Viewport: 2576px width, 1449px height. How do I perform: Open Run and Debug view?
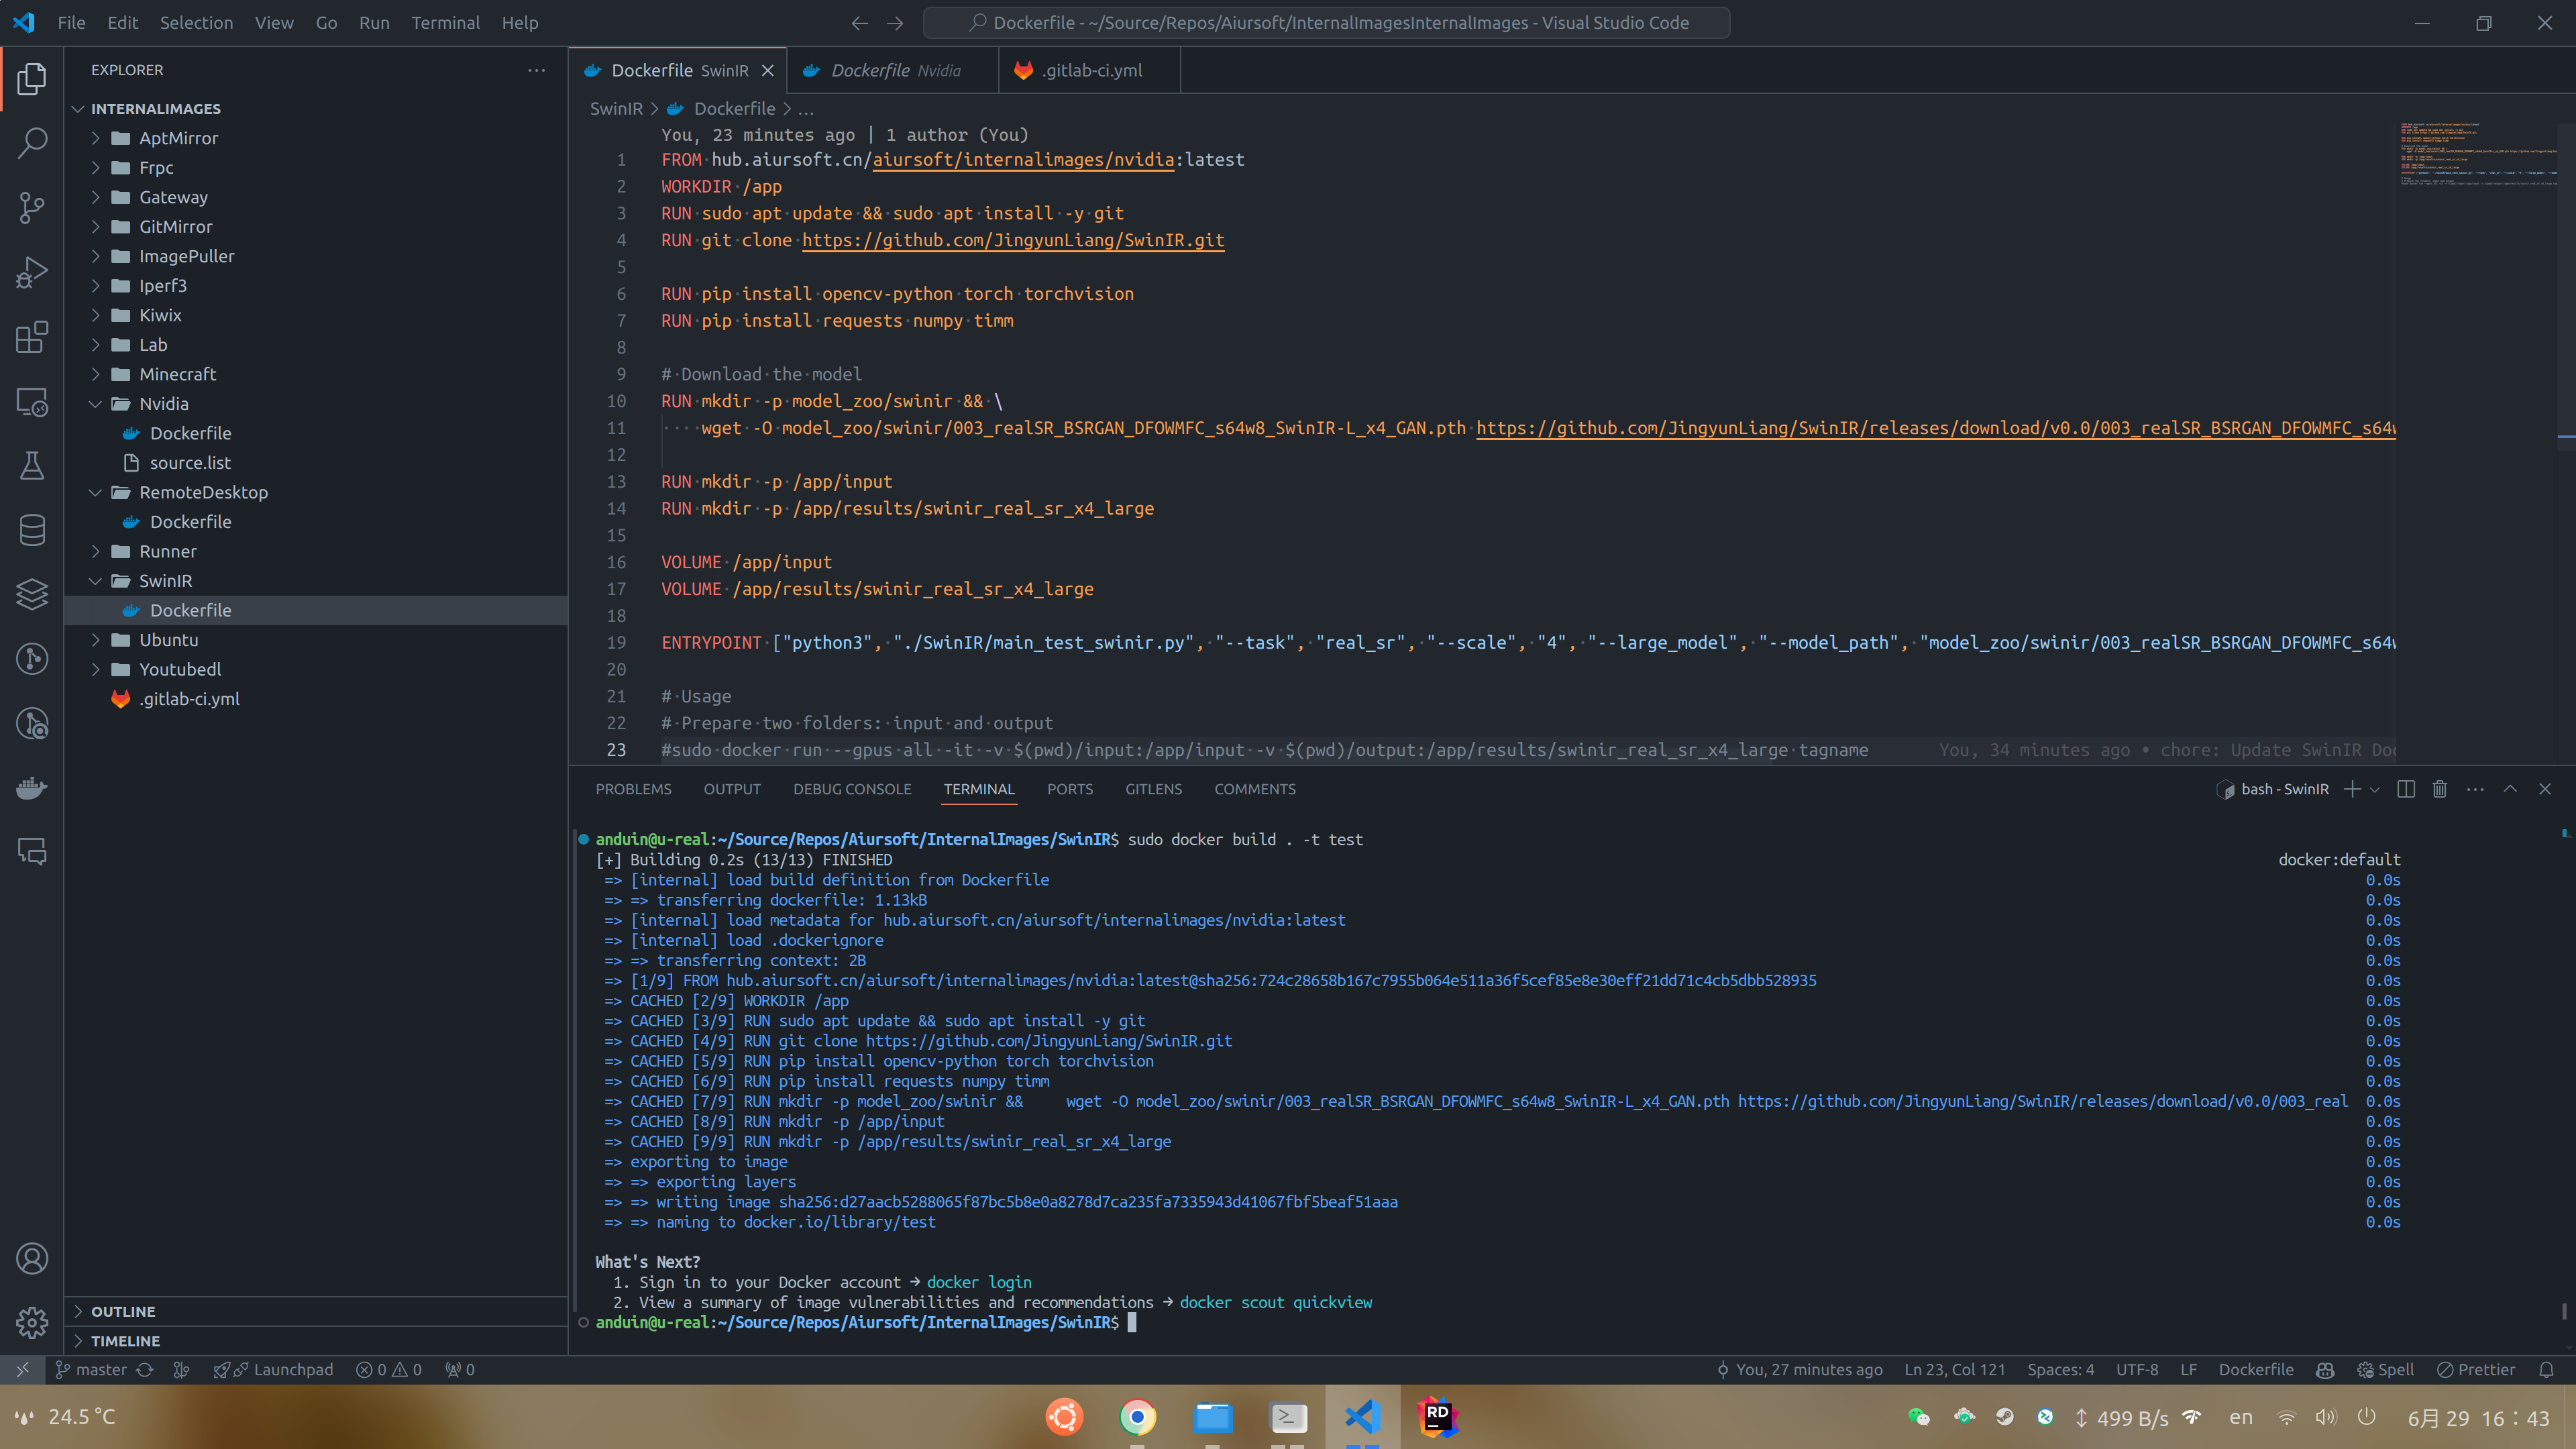pos(32,272)
